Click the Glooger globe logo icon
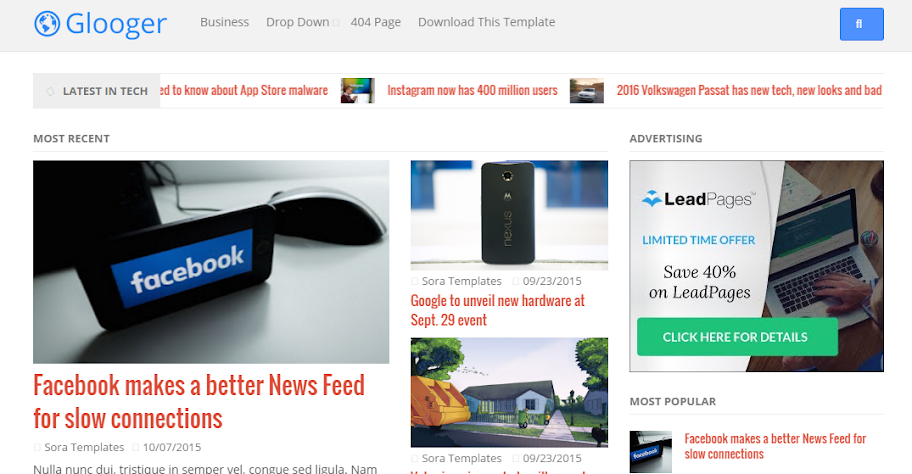Image resolution: width=912 pixels, height=474 pixels. [x=47, y=24]
